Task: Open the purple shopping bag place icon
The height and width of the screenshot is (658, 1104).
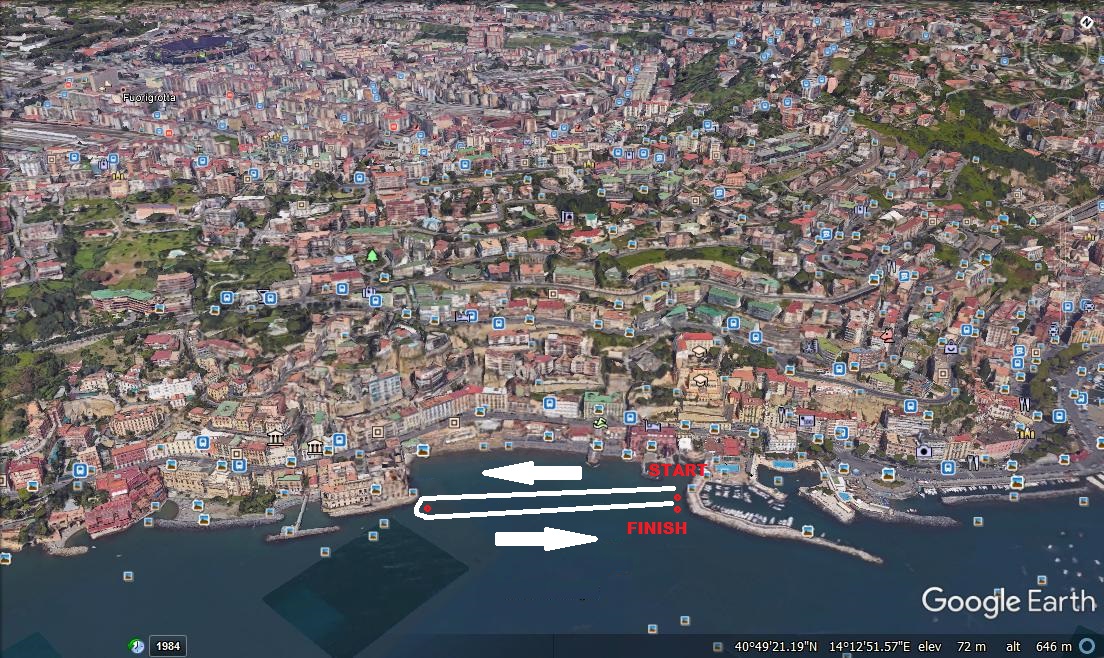Action: pyautogui.click(x=951, y=347)
